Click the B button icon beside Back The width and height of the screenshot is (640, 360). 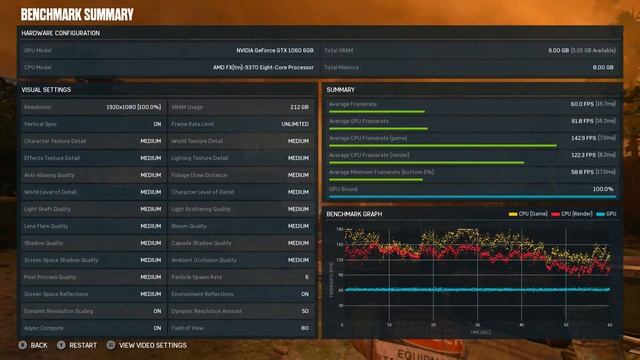click(22, 345)
